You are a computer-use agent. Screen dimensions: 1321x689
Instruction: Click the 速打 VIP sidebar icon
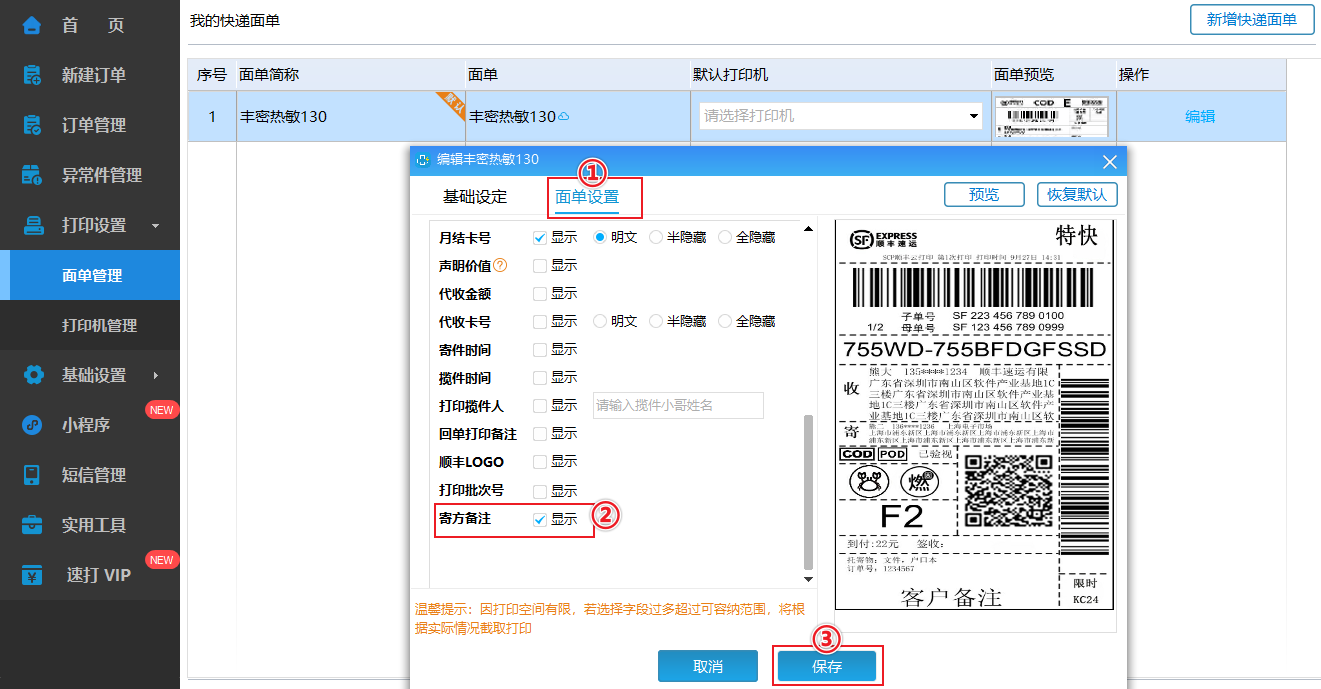pos(32,575)
